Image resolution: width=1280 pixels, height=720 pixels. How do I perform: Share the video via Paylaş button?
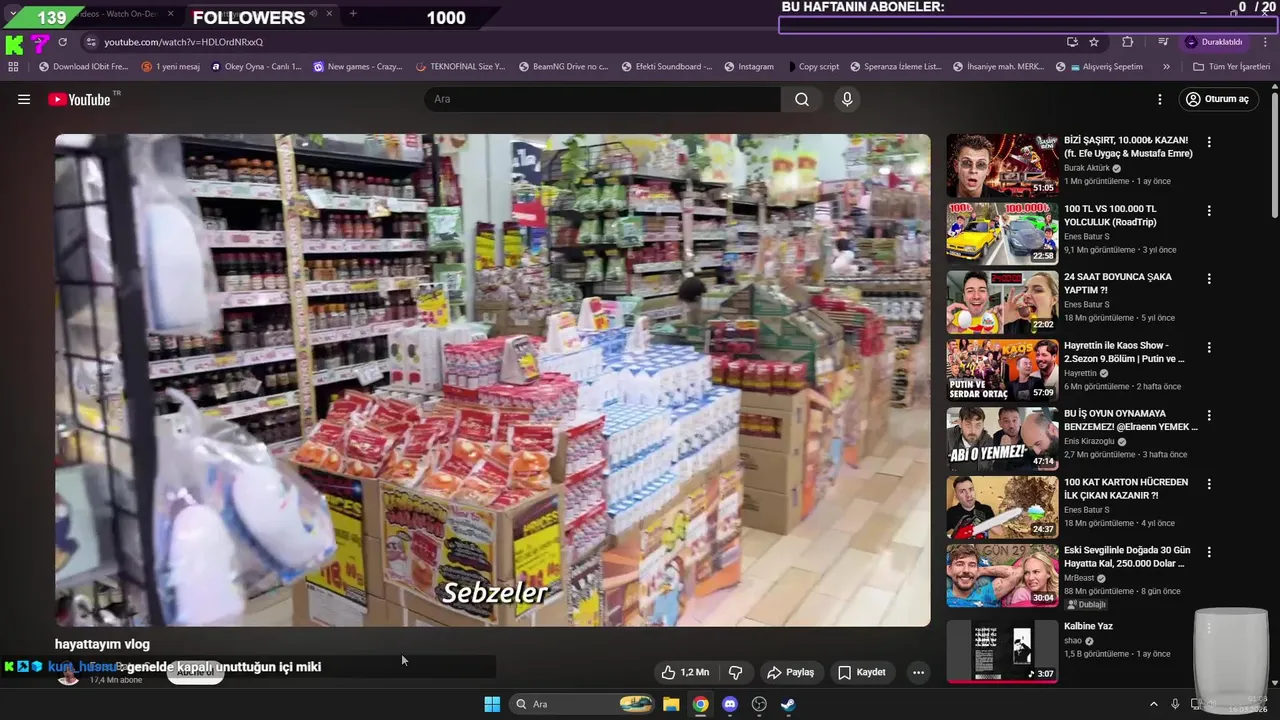coord(790,672)
